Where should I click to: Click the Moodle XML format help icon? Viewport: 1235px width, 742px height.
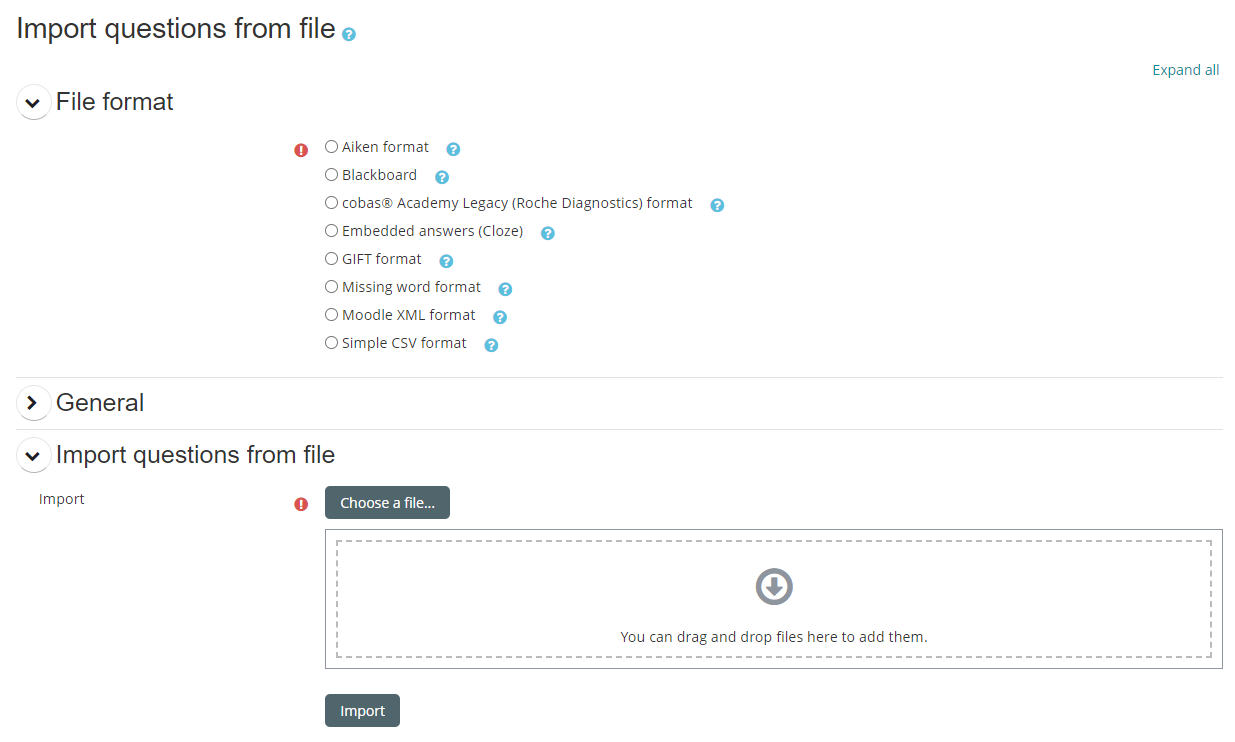(x=500, y=317)
